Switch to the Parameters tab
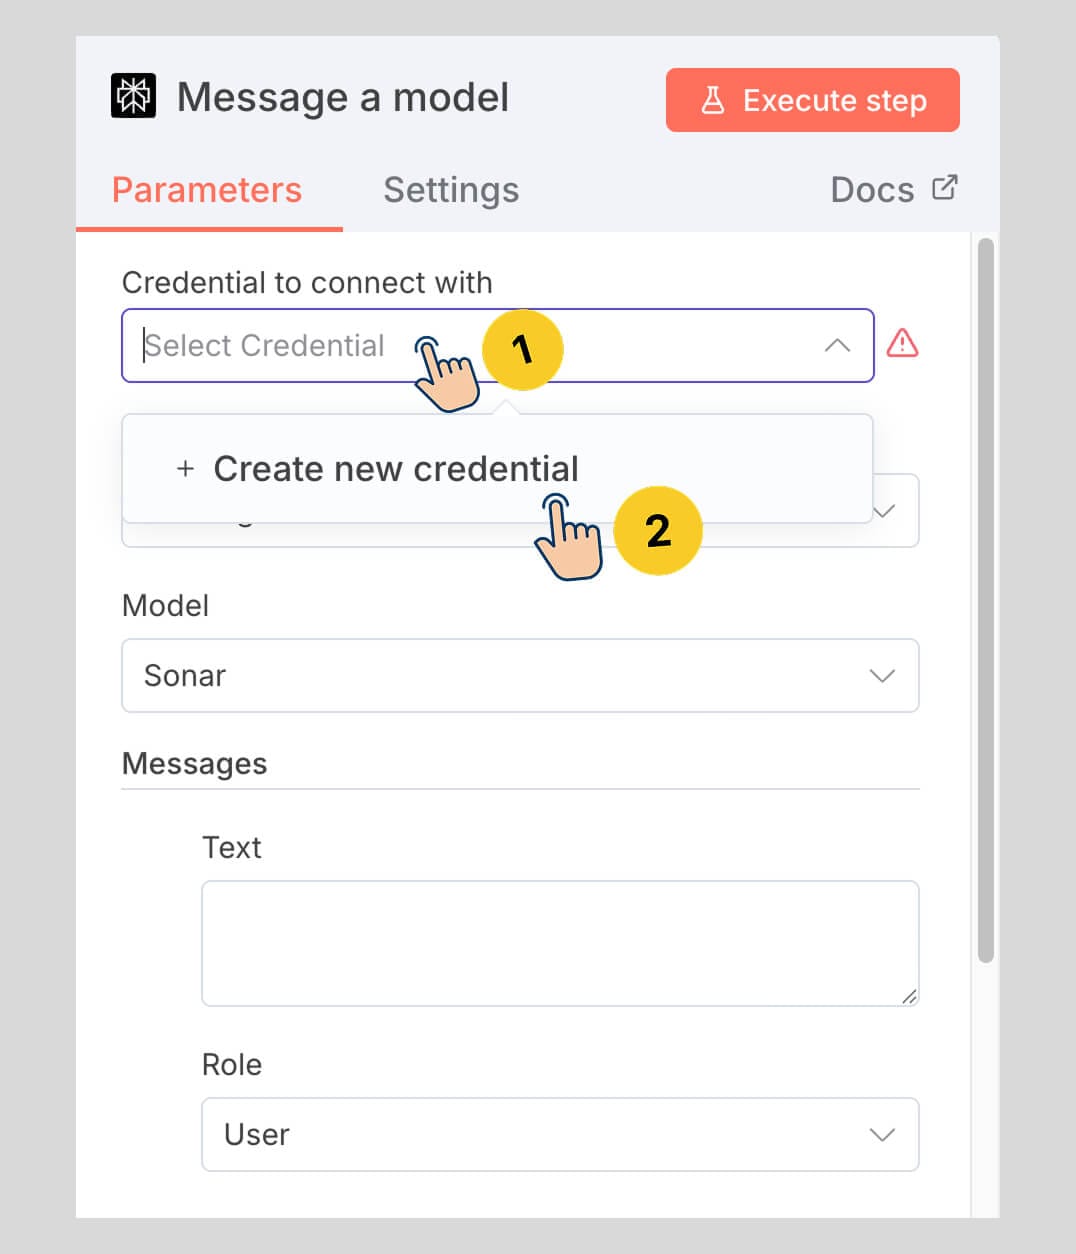 tap(207, 190)
